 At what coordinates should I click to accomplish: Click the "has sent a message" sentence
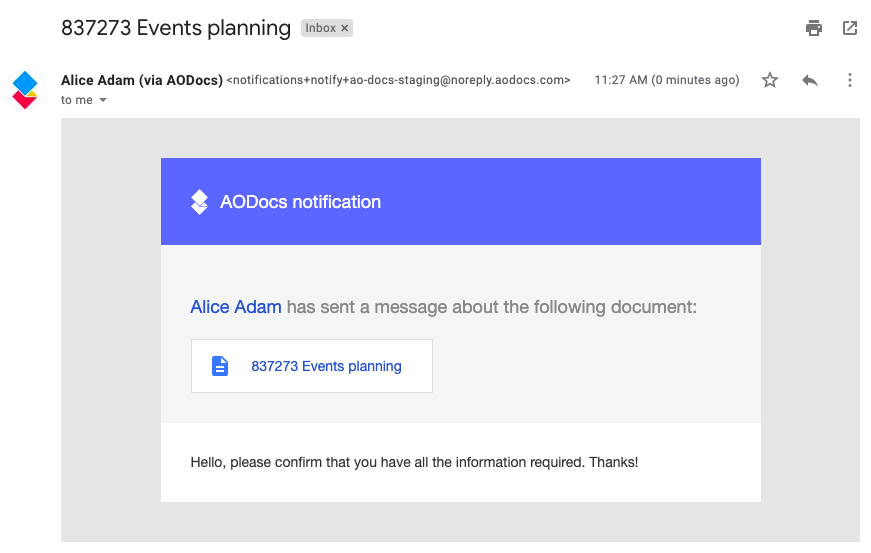coord(491,307)
